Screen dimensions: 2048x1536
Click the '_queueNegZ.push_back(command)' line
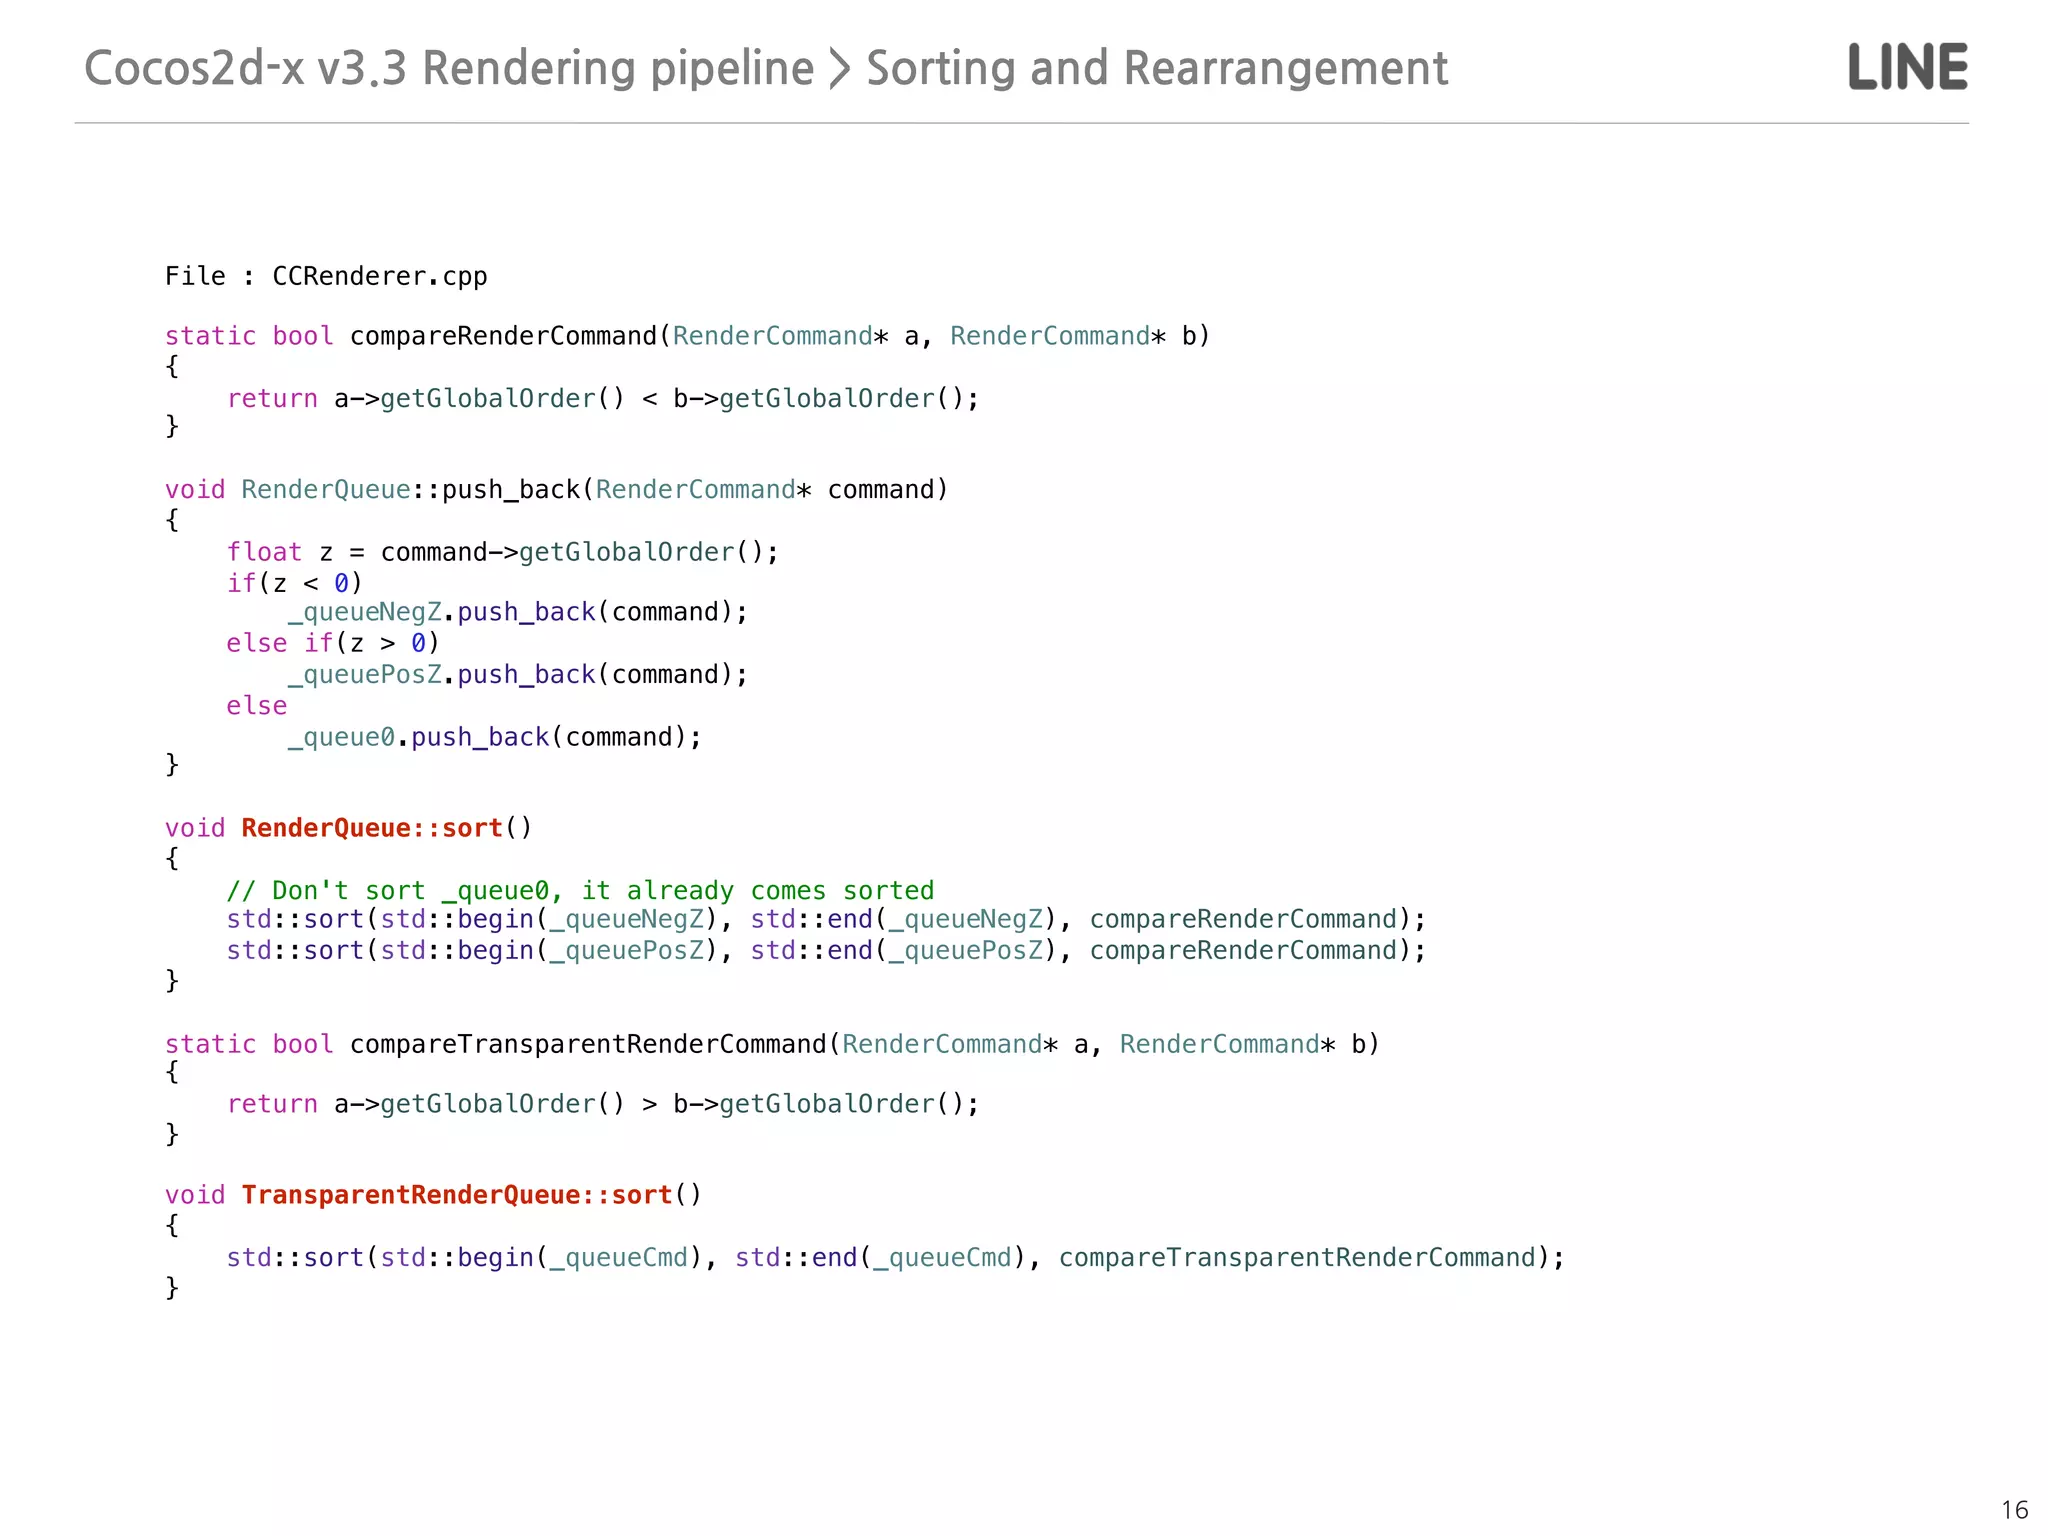(x=517, y=612)
